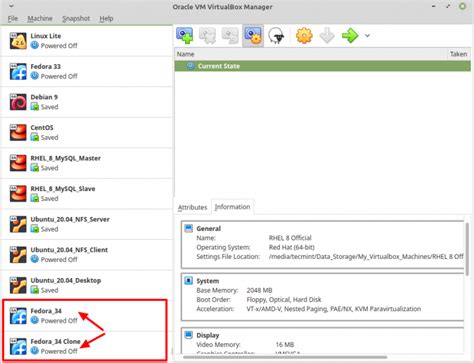This screenshot has width=474, height=363.
Task: Click the 'RHEL 8 Official' name value
Action: (x=290, y=238)
